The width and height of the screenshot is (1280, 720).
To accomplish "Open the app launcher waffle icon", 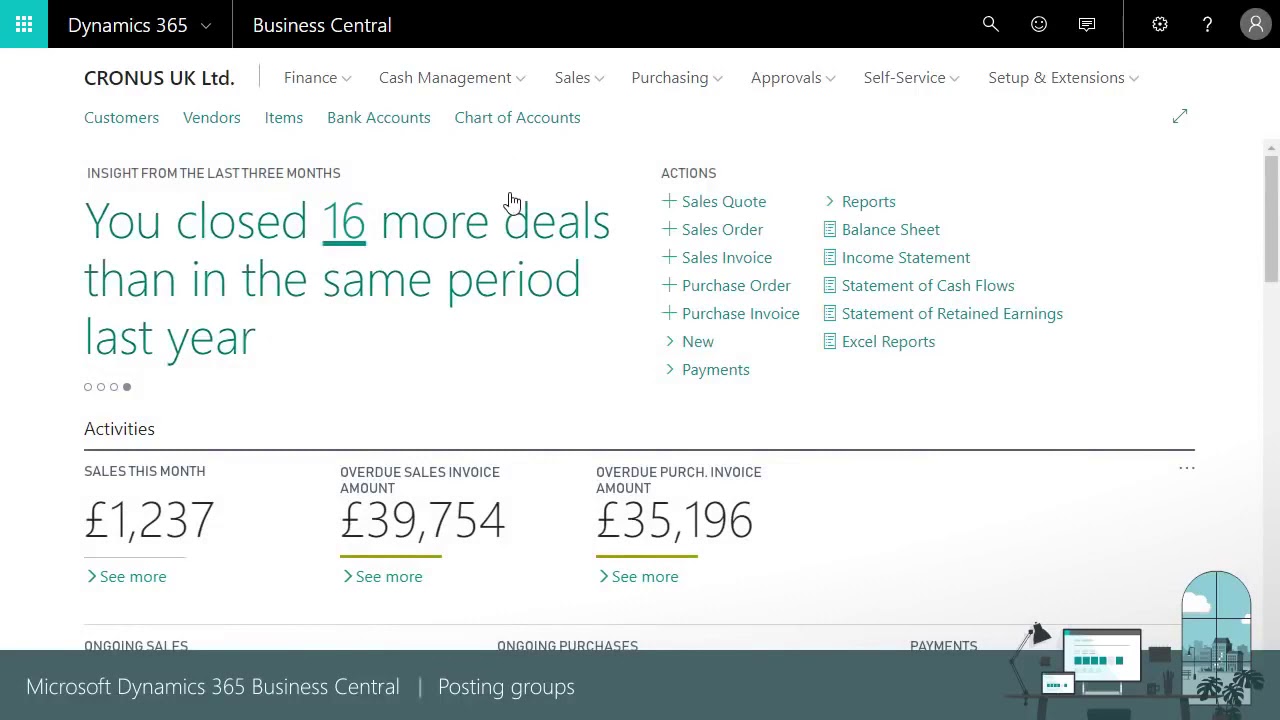I will pos(24,24).
